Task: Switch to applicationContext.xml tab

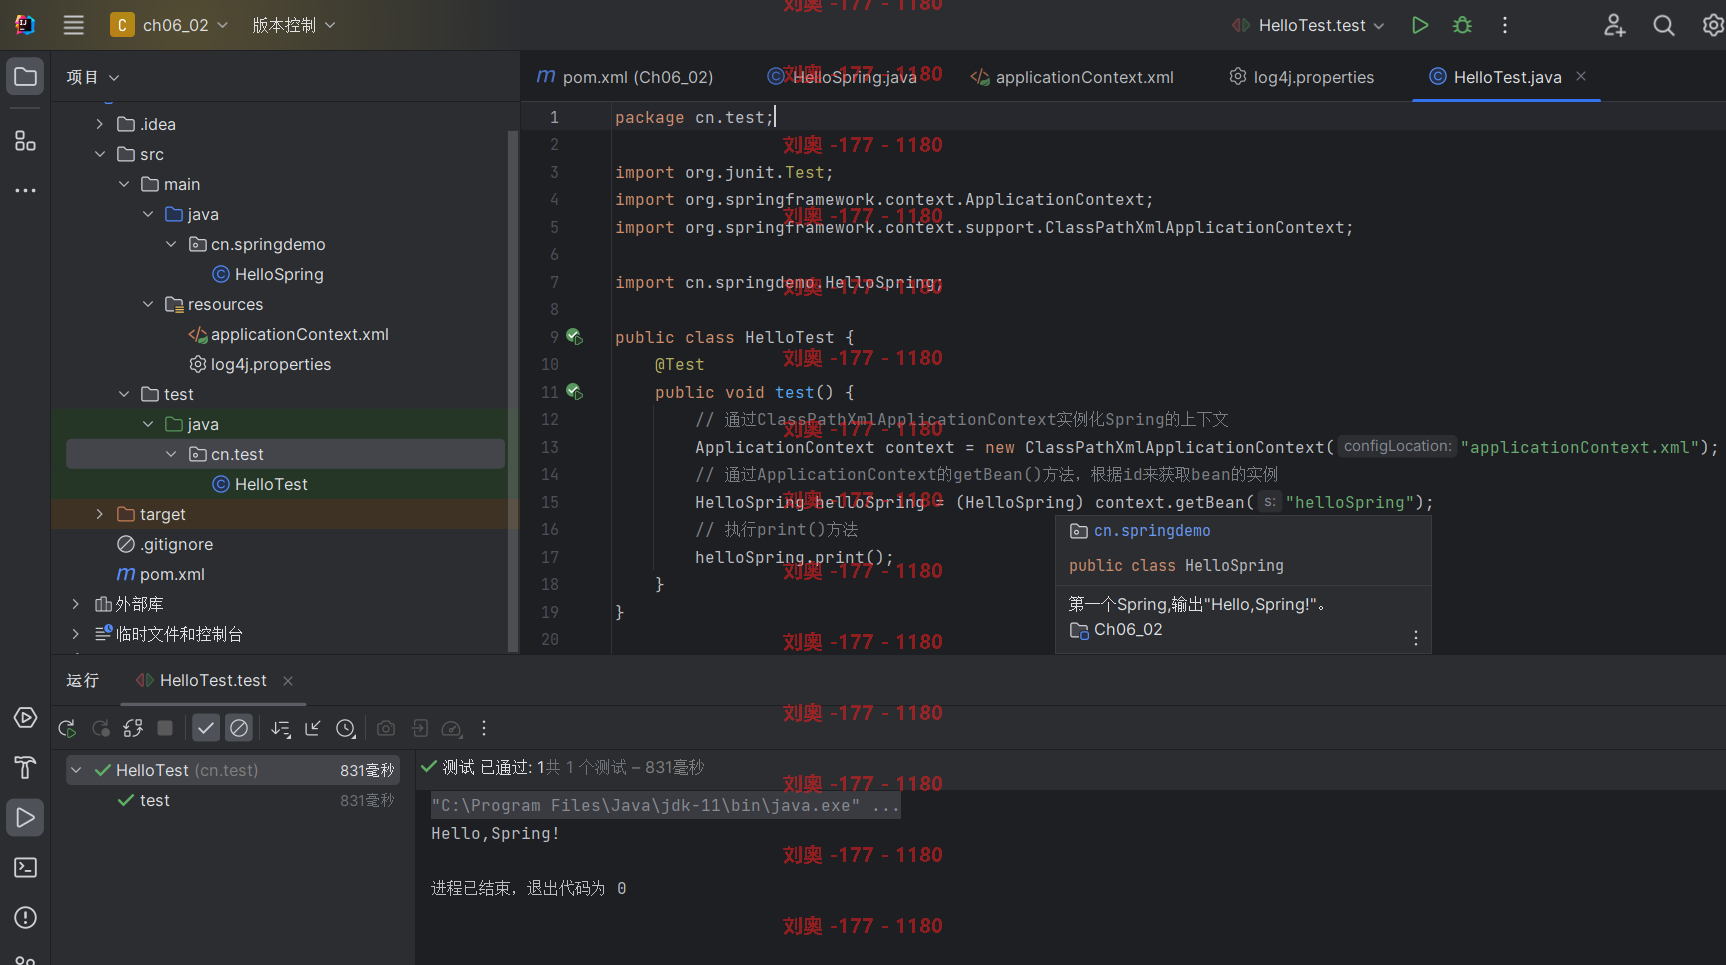Action: pos(1072,77)
